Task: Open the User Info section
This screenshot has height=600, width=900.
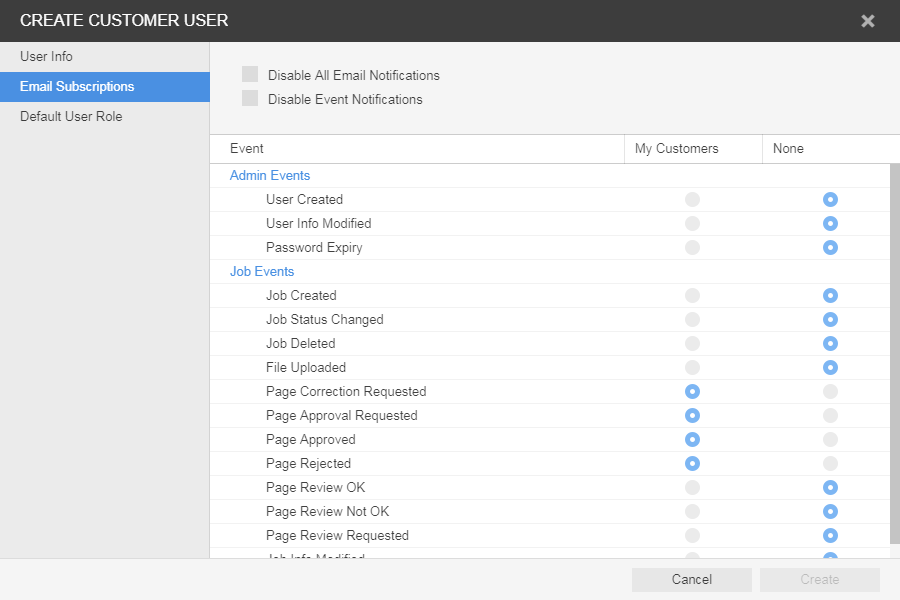Action: (x=47, y=57)
